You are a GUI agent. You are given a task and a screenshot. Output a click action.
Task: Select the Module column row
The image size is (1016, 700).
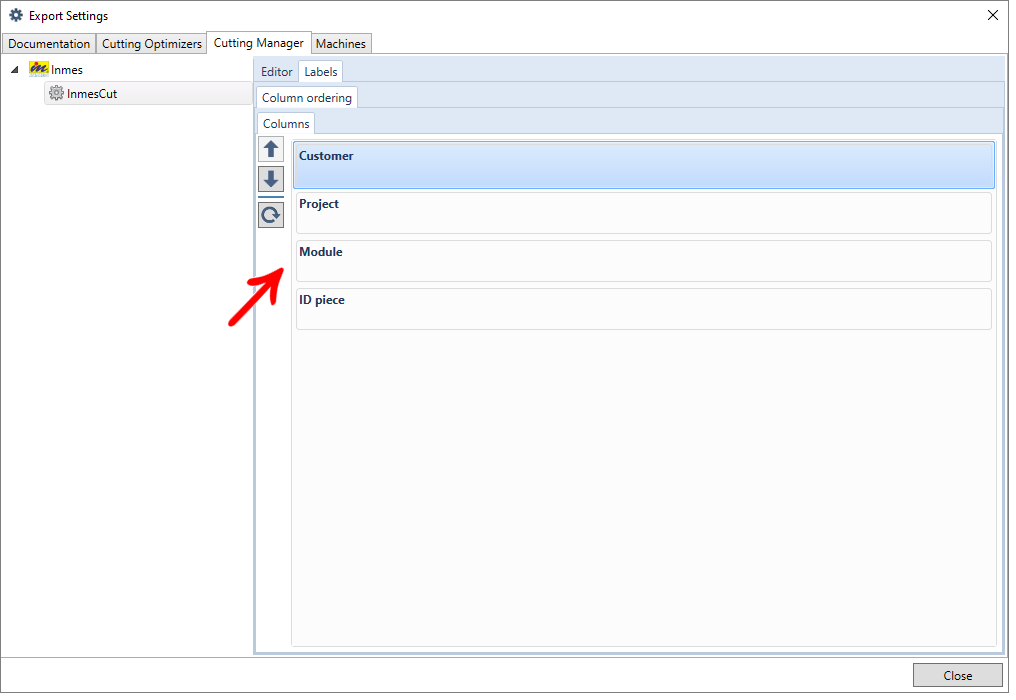pos(643,261)
